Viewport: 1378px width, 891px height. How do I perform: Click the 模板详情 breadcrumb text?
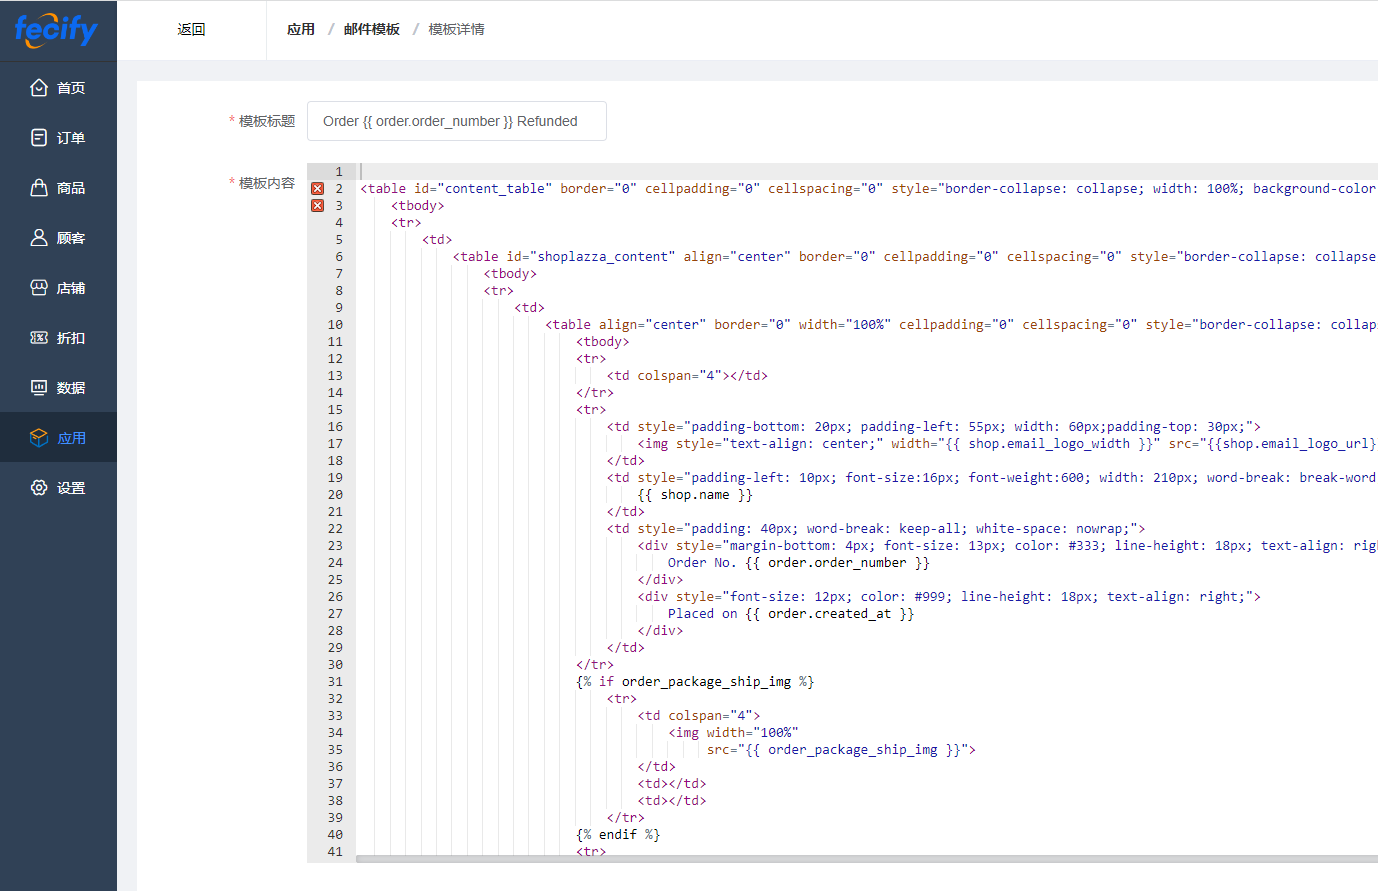pyautogui.click(x=456, y=30)
